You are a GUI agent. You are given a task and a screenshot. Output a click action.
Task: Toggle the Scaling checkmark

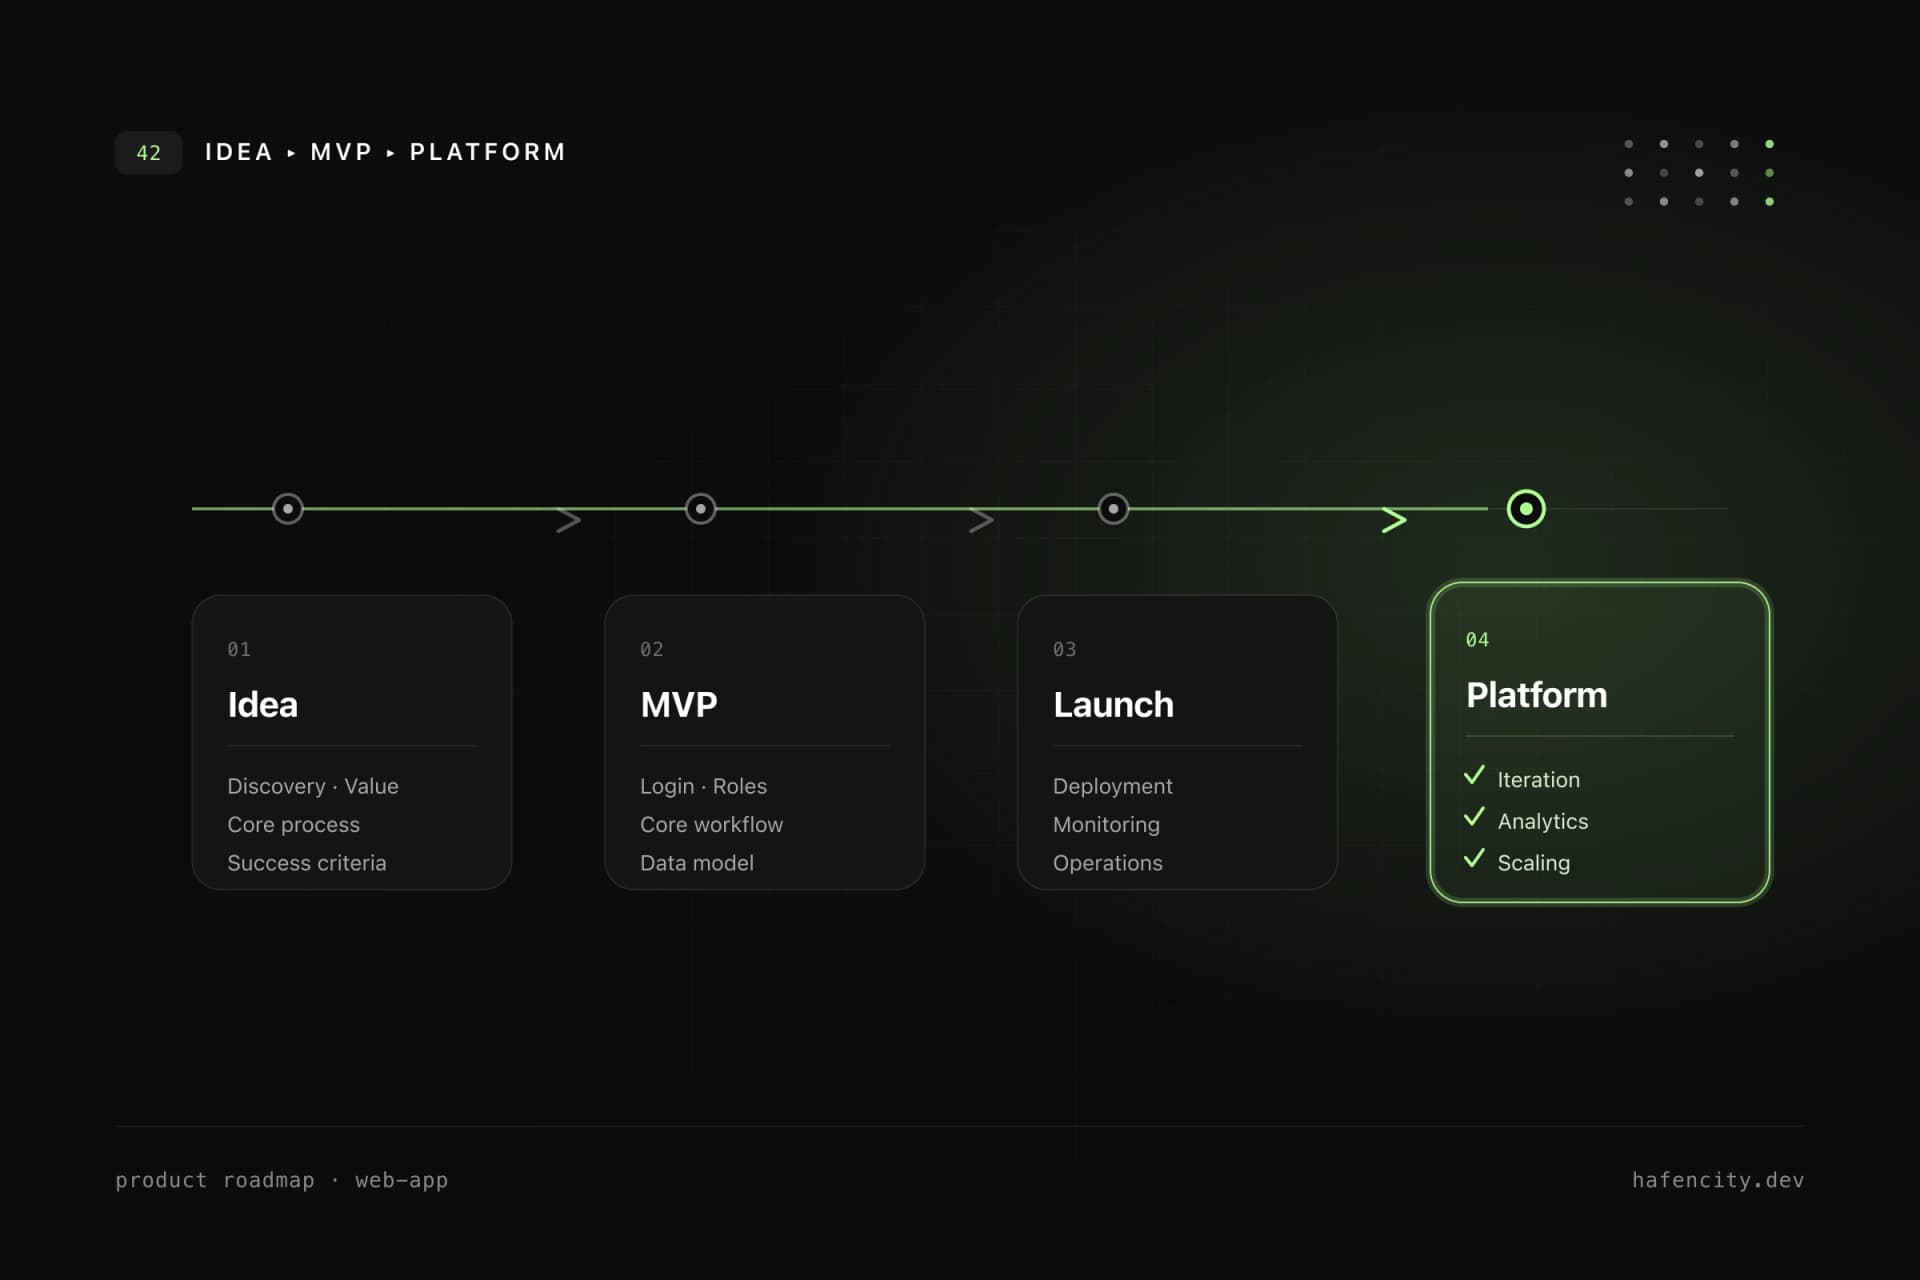pyautogui.click(x=1474, y=858)
